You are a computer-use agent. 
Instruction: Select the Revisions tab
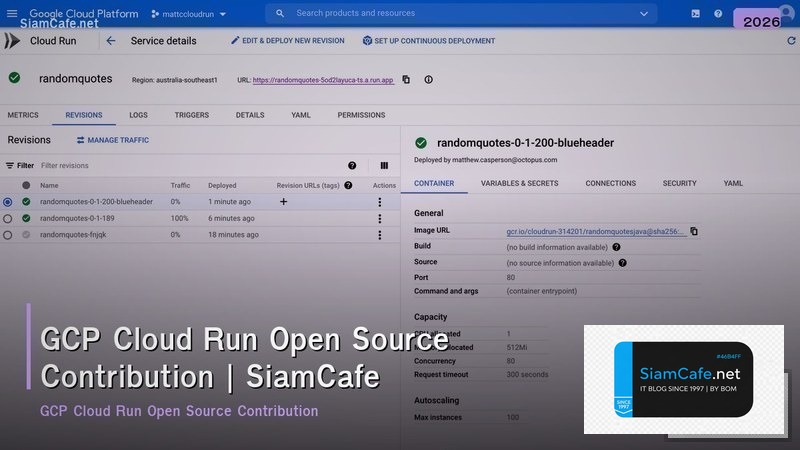[x=84, y=115]
